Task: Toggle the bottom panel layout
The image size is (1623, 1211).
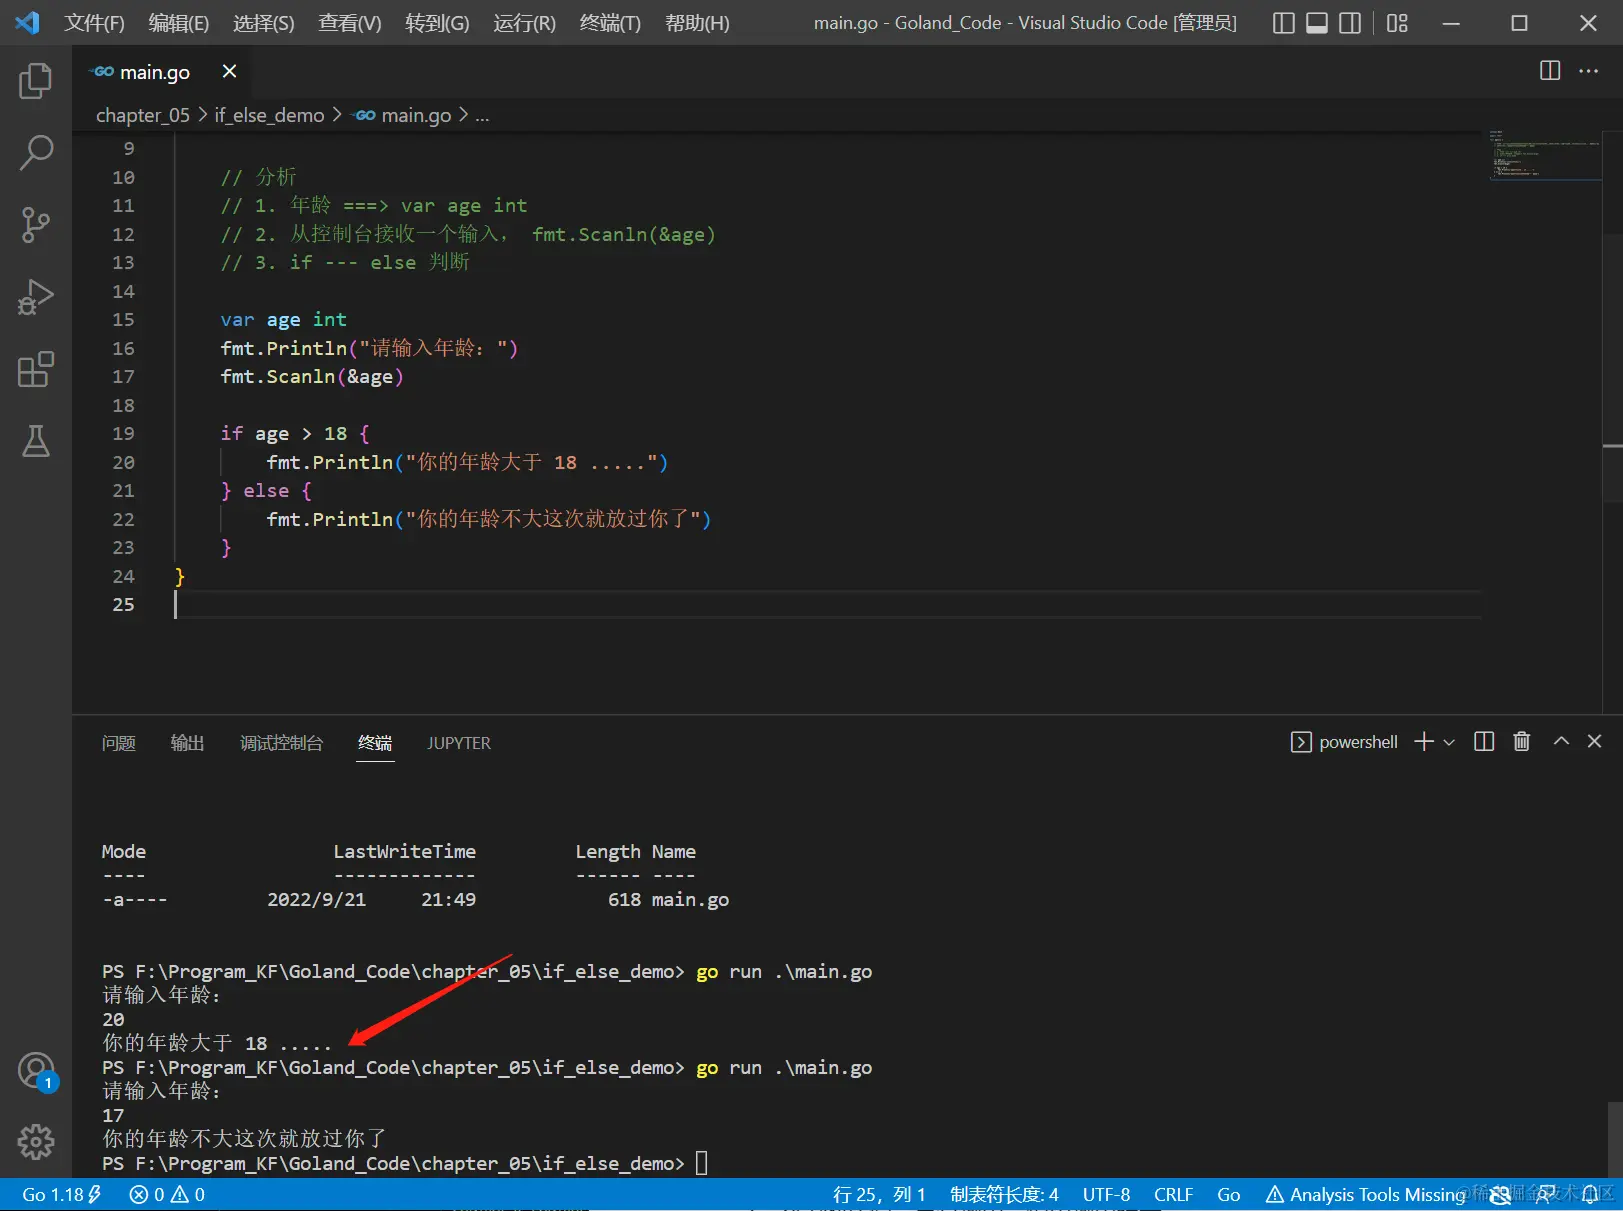Action: pyautogui.click(x=1317, y=23)
